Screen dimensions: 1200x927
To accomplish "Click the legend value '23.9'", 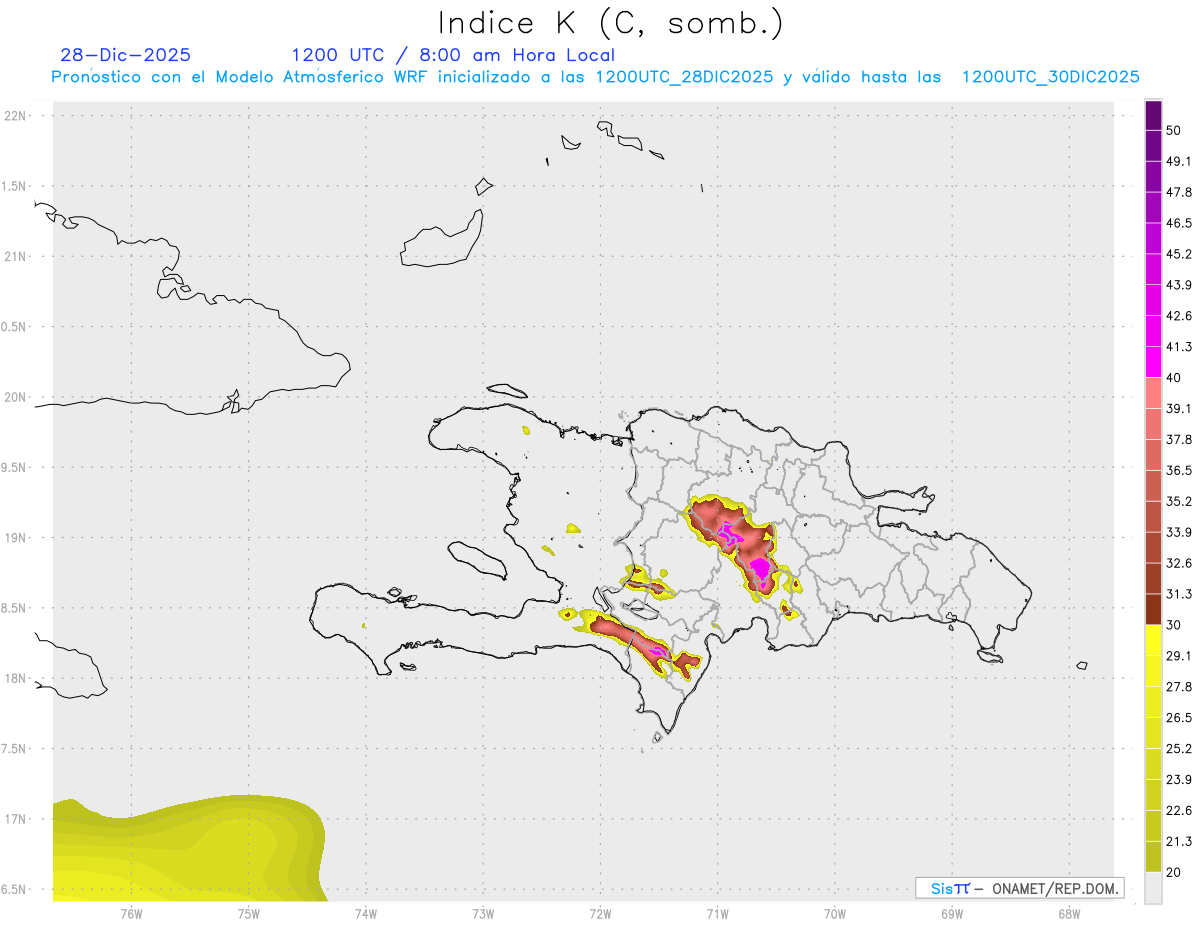I will [x=1179, y=780].
